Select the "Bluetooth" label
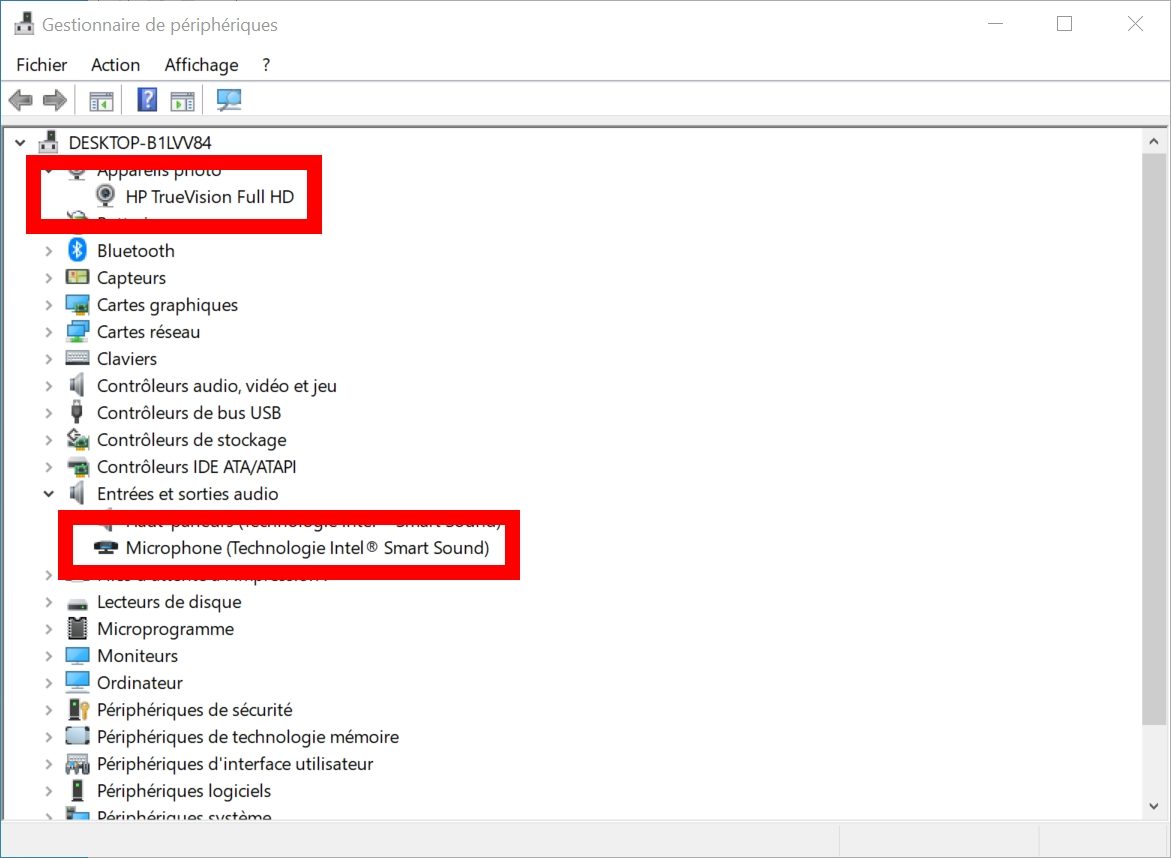Screen dimensions: 1171x858 coord(136,251)
